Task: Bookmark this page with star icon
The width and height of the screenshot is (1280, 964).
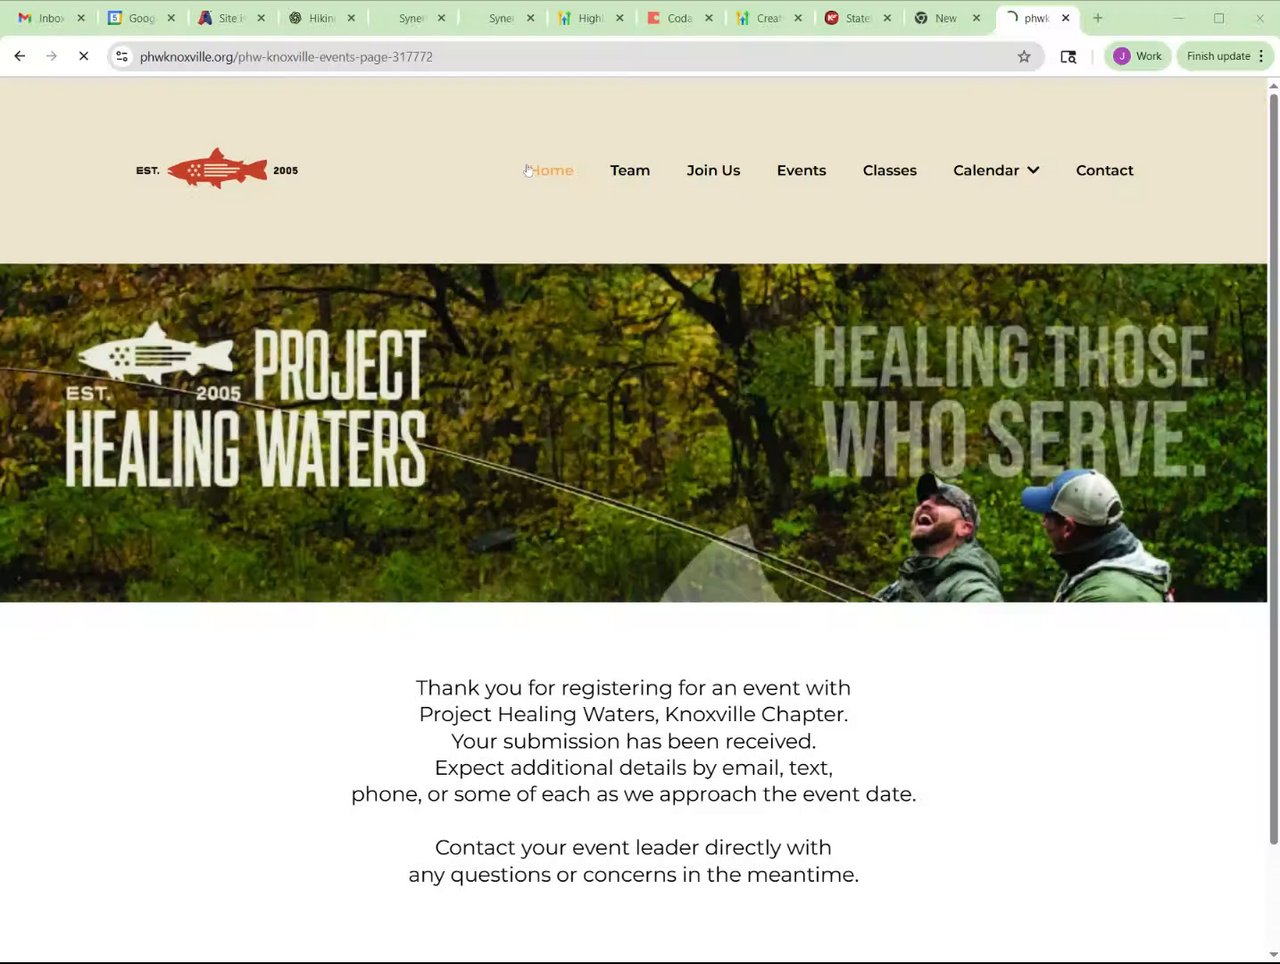Action: [x=1024, y=57]
